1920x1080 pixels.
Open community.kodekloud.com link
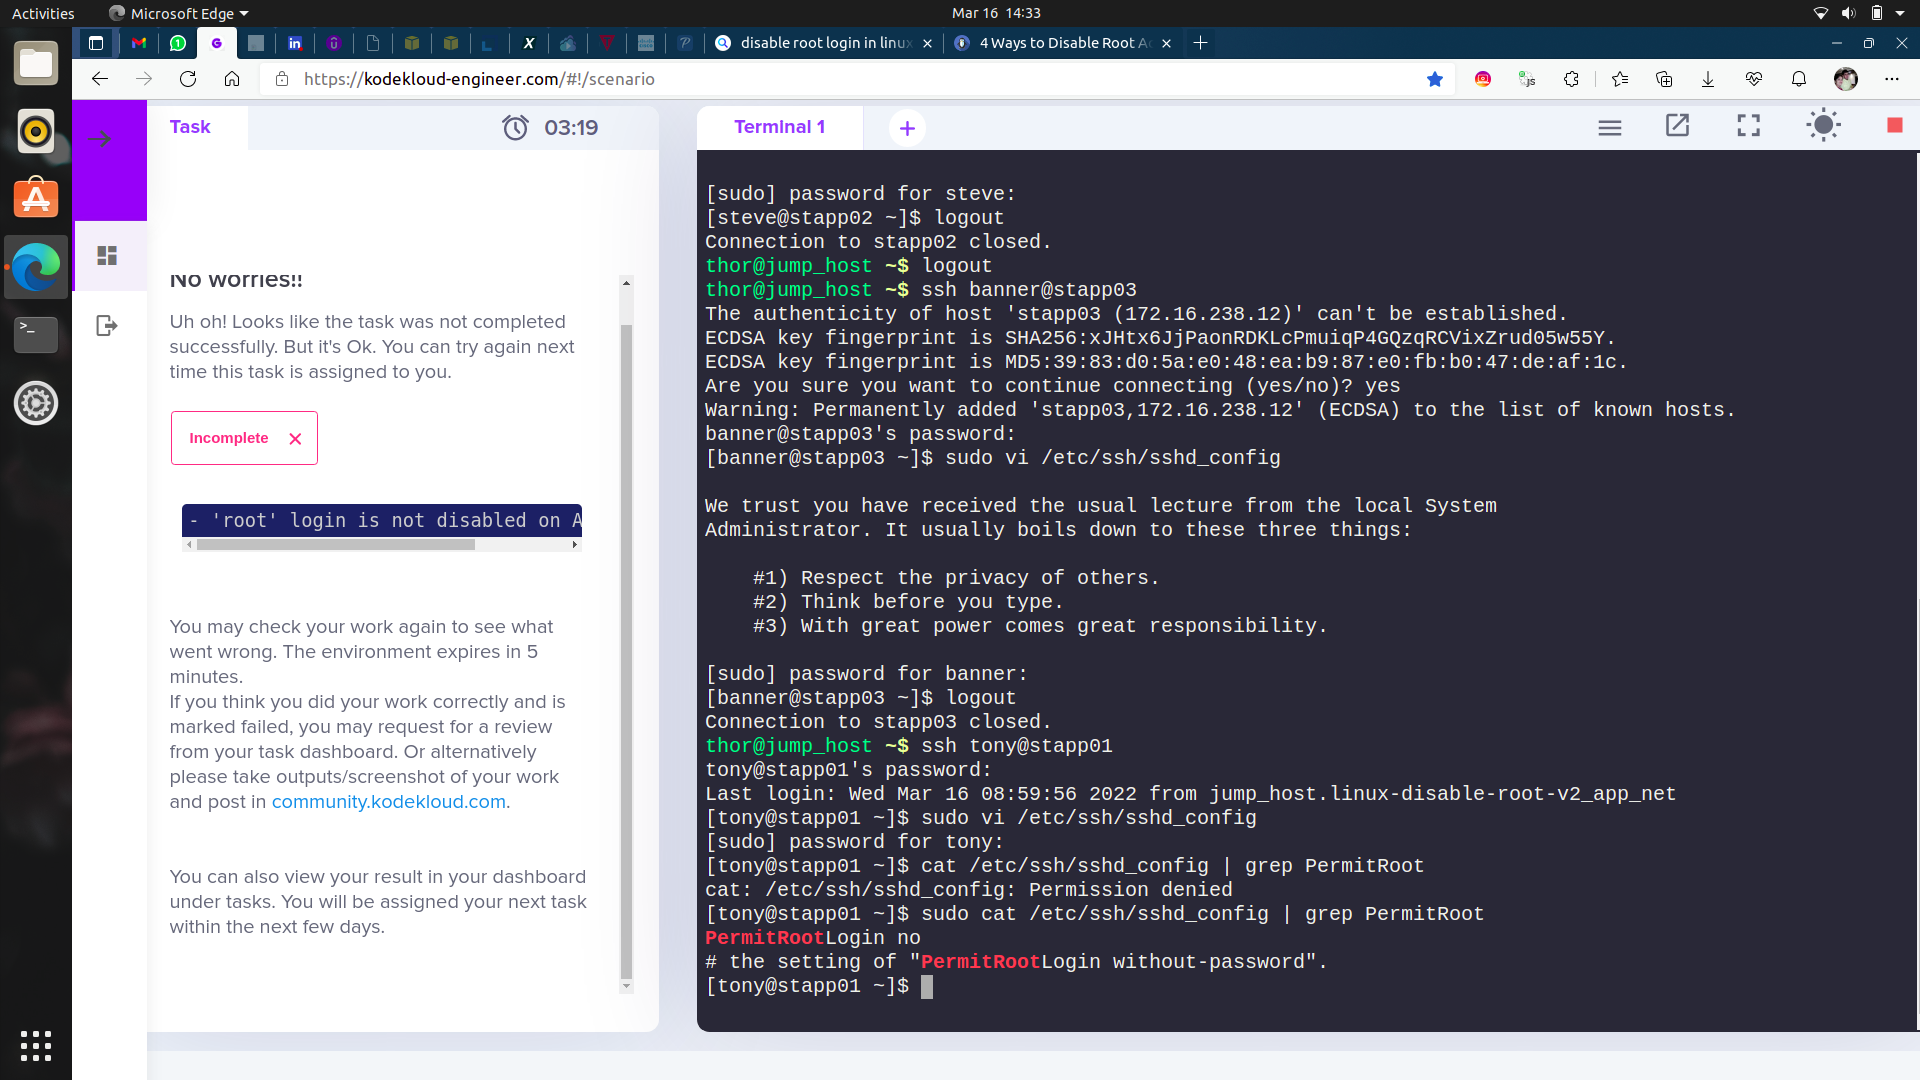click(x=388, y=802)
